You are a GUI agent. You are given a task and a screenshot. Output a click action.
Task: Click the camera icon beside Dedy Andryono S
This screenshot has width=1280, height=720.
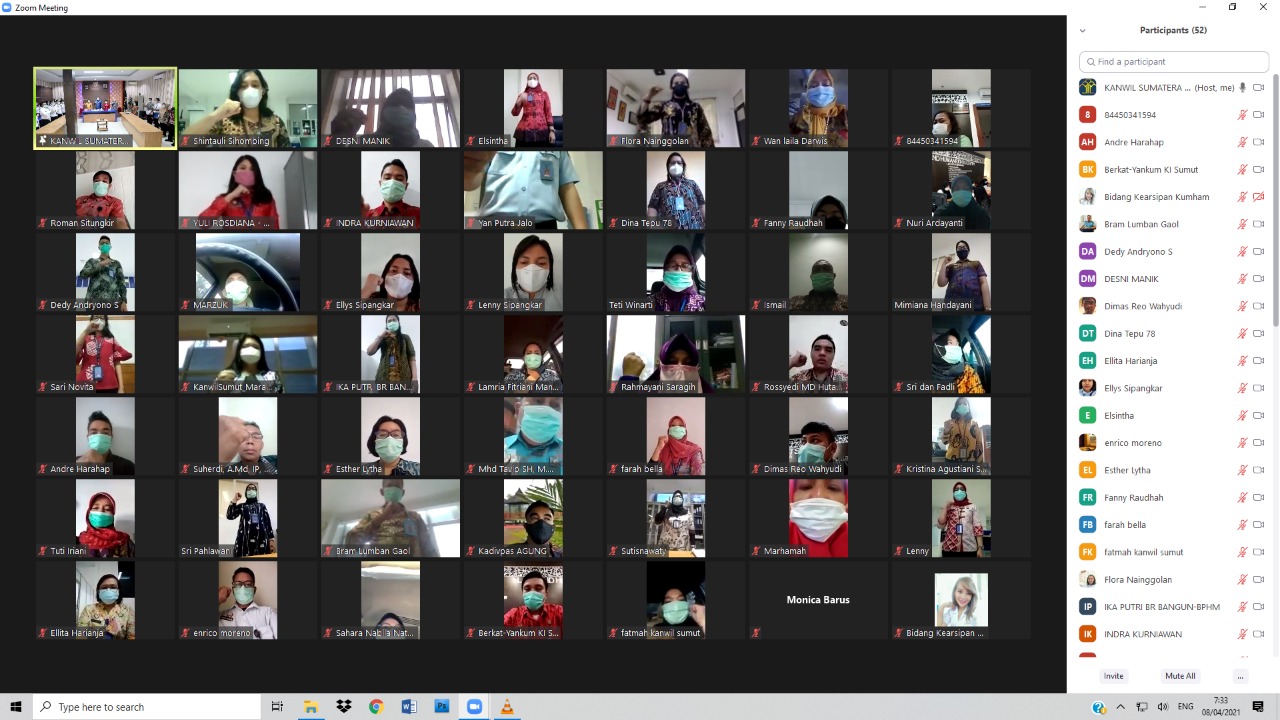coord(1259,252)
